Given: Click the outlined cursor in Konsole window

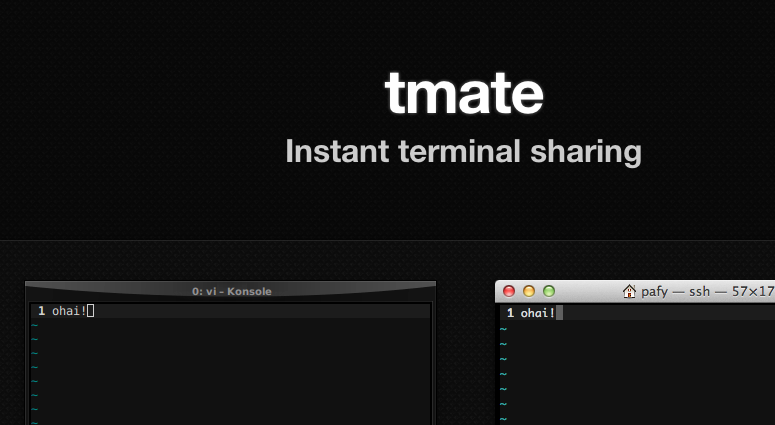Looking at the screenshot, I should coord(90,311).
